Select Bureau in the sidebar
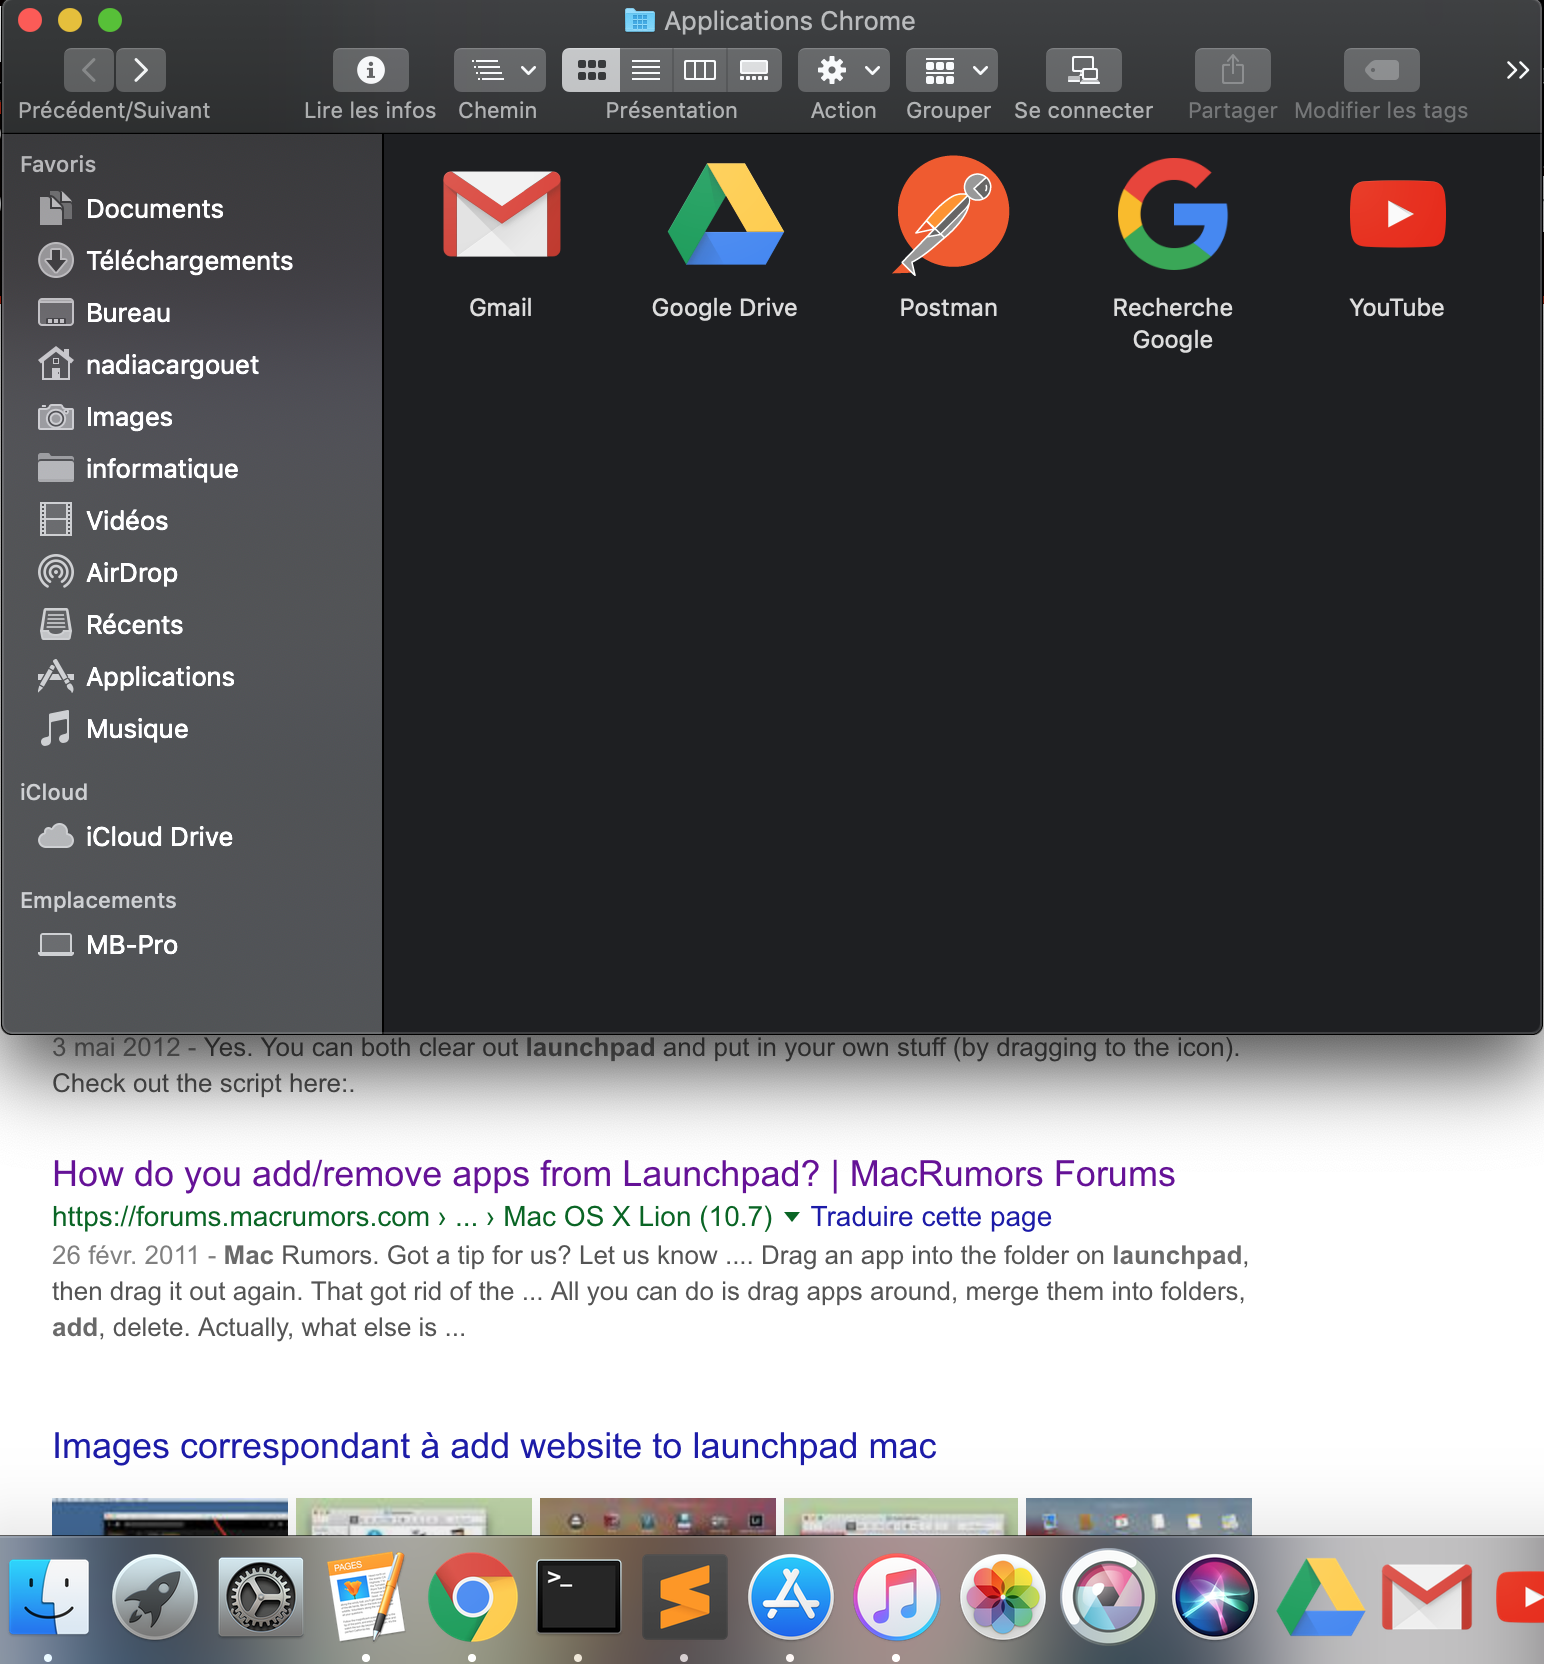Viewport: 1544px width, 1664px height. (x=191, y=313)
